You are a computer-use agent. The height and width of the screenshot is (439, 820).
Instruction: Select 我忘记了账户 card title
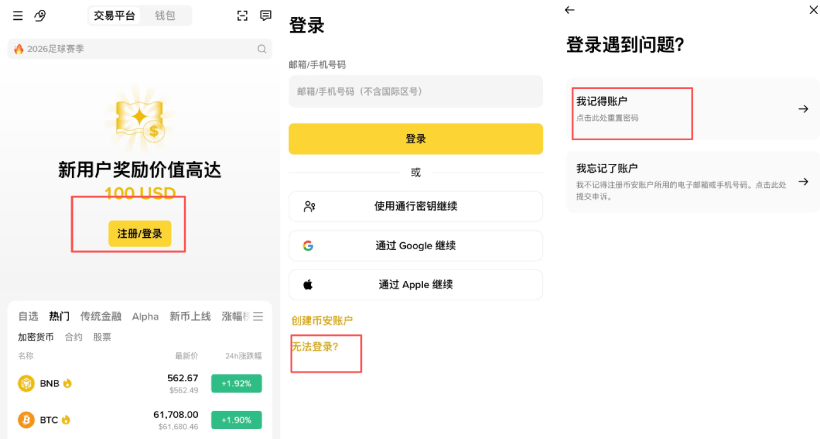point(607,168)
